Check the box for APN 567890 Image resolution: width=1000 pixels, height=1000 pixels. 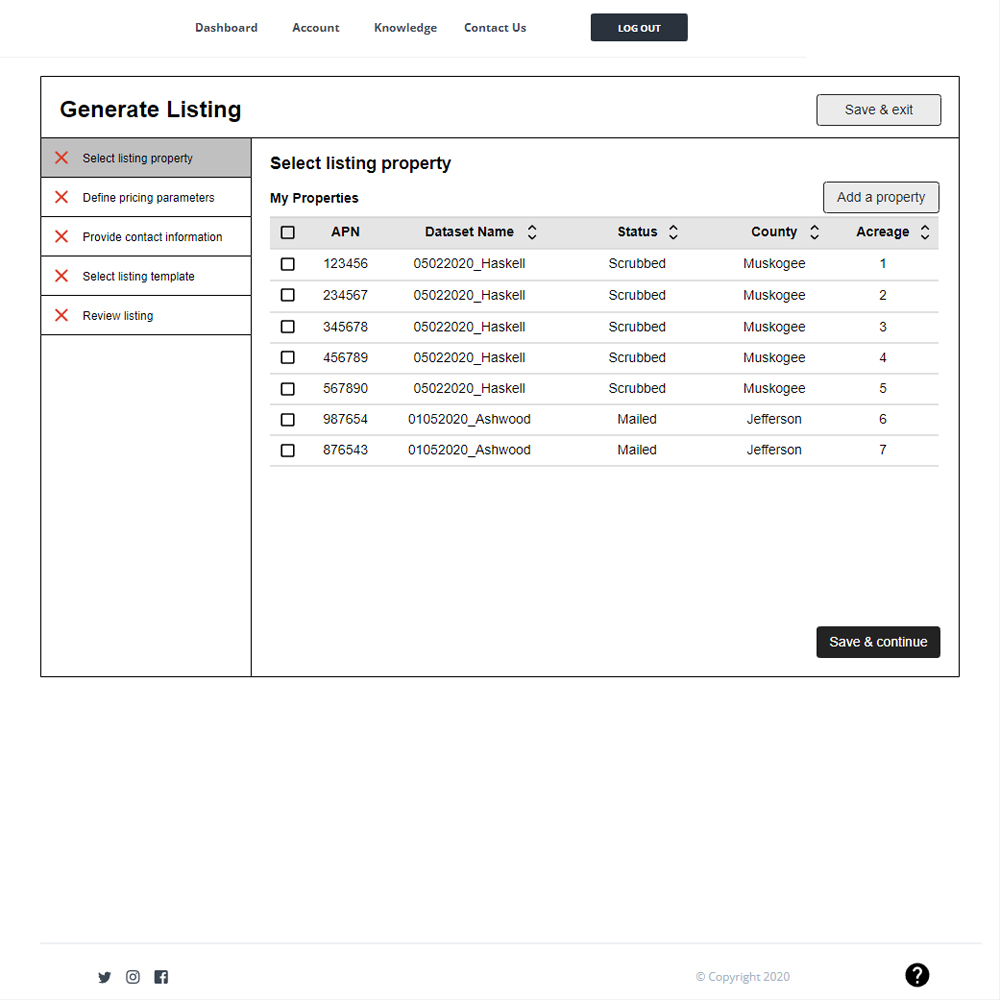tap(288, 388)
